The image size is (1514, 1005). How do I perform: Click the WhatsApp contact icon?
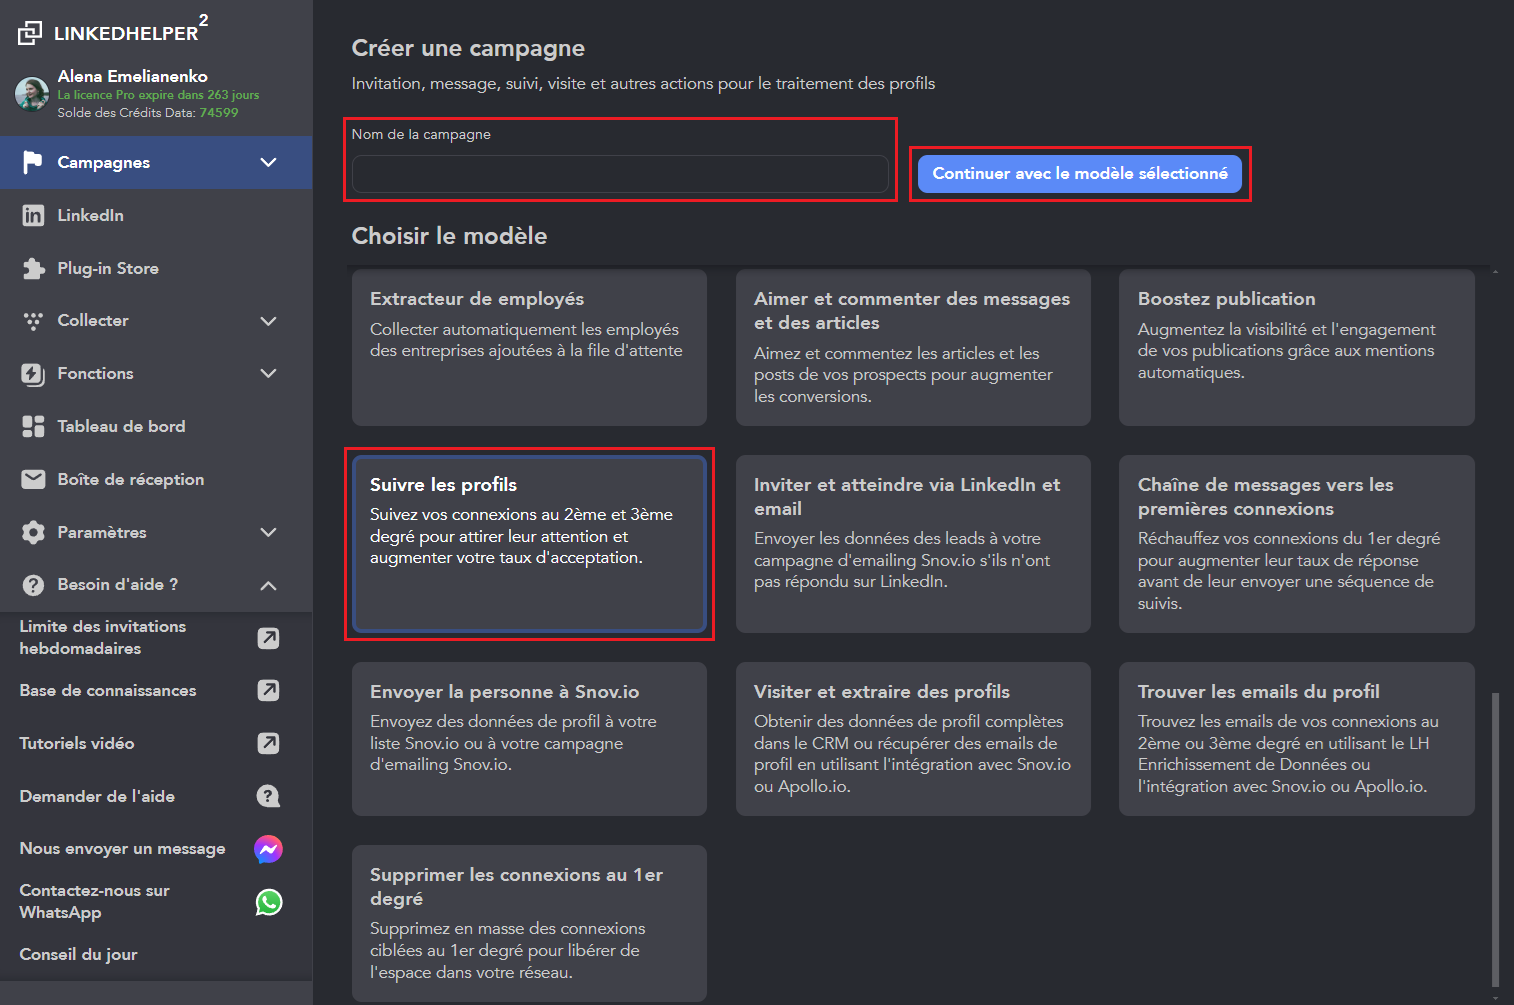(x=268, y=902)
